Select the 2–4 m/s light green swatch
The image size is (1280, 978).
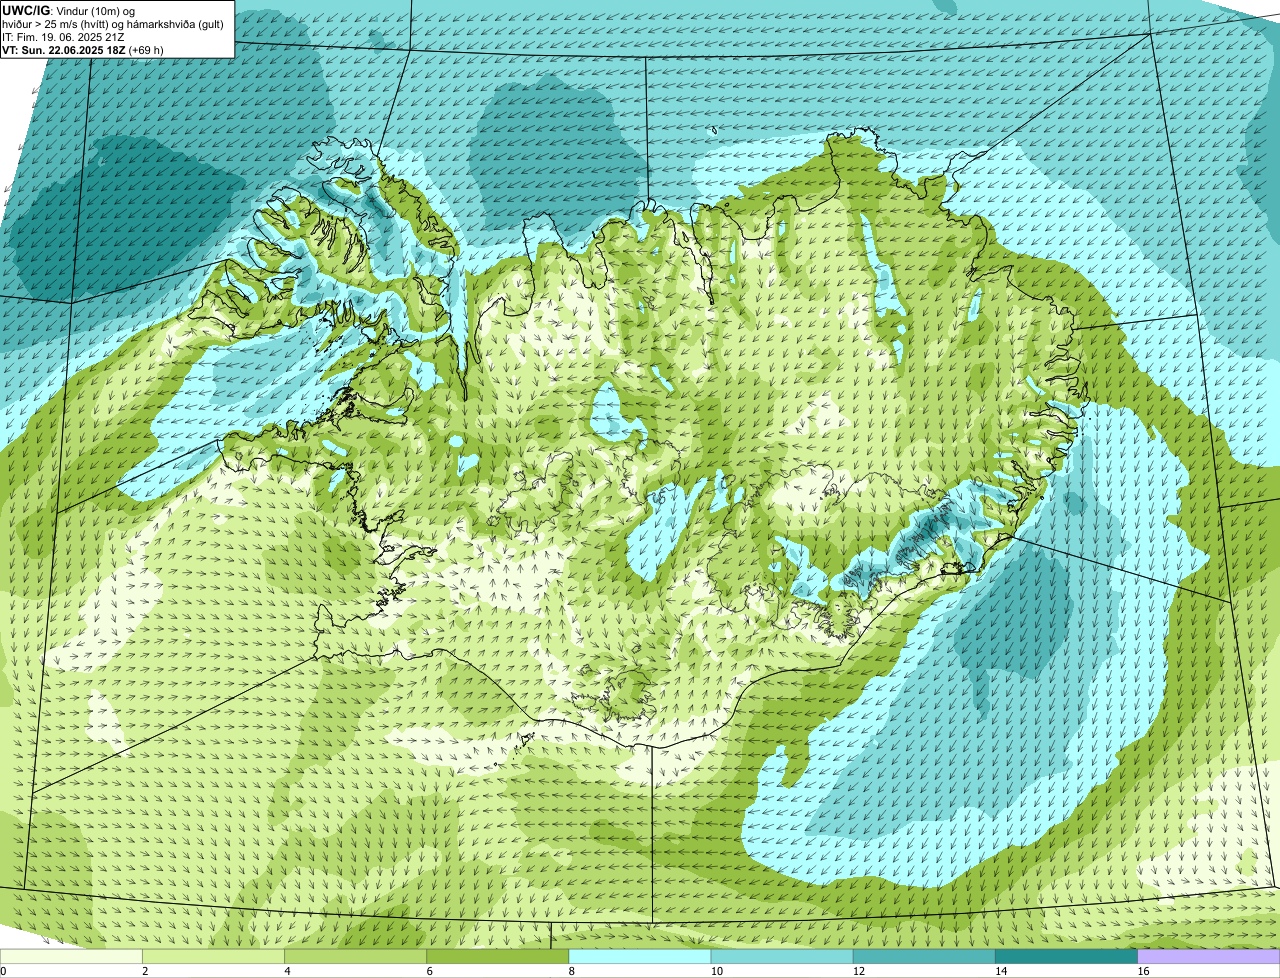pos(213,956)
